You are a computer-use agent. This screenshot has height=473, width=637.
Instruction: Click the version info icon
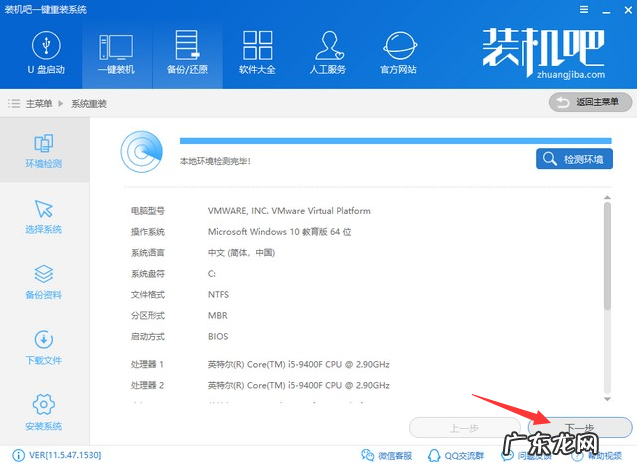click(x=18, y=456)
